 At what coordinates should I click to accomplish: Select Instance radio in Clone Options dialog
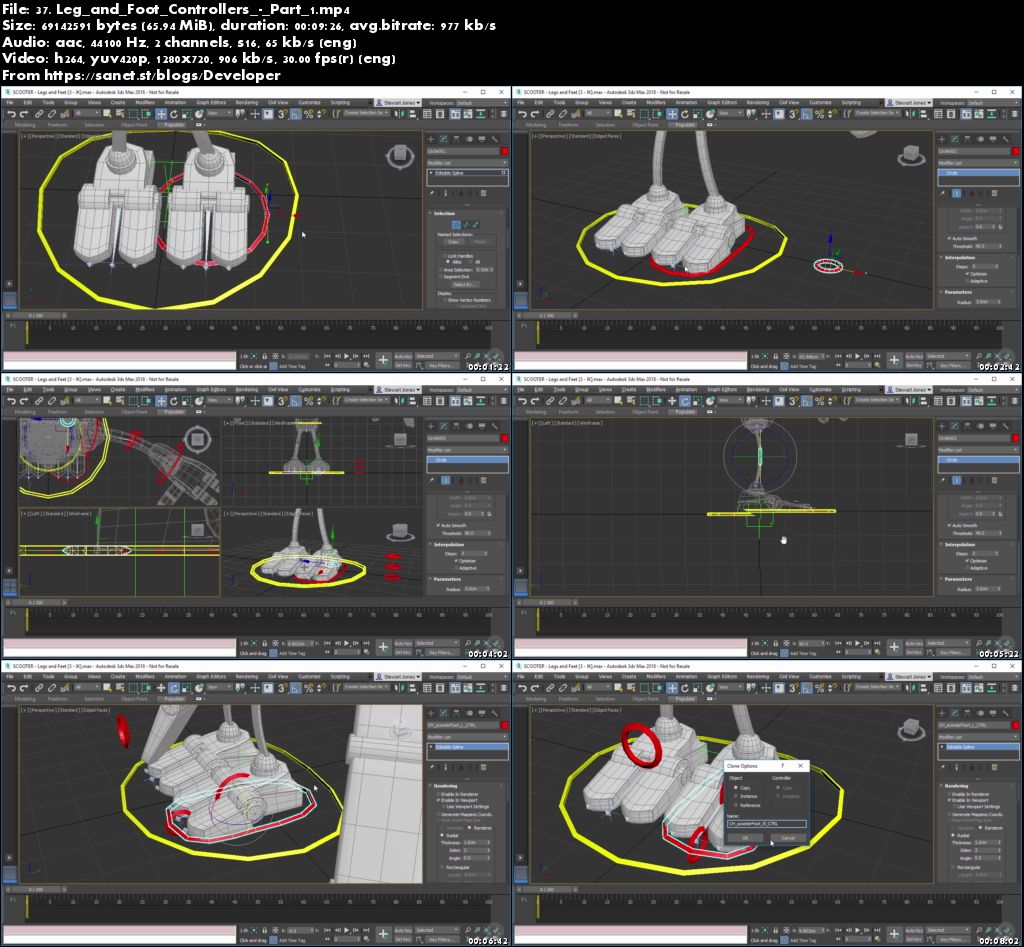tap(736, 796)
